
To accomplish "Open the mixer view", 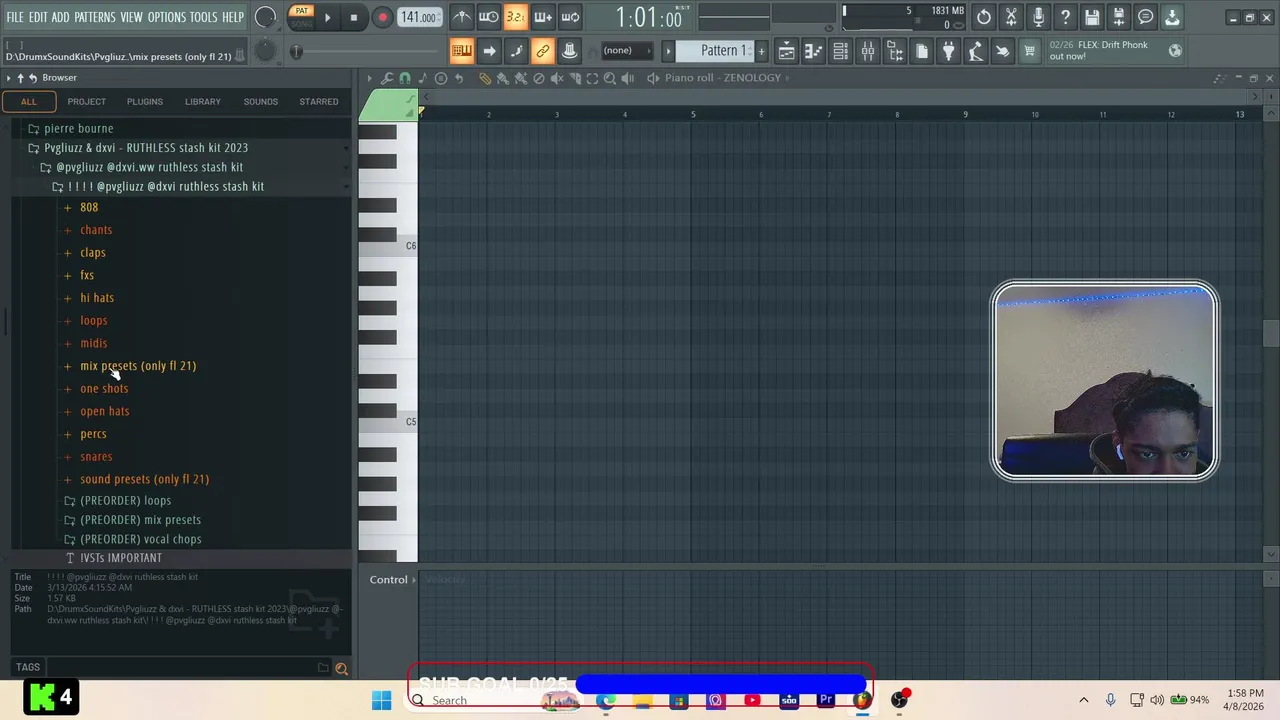I will [x=868, y=51].
